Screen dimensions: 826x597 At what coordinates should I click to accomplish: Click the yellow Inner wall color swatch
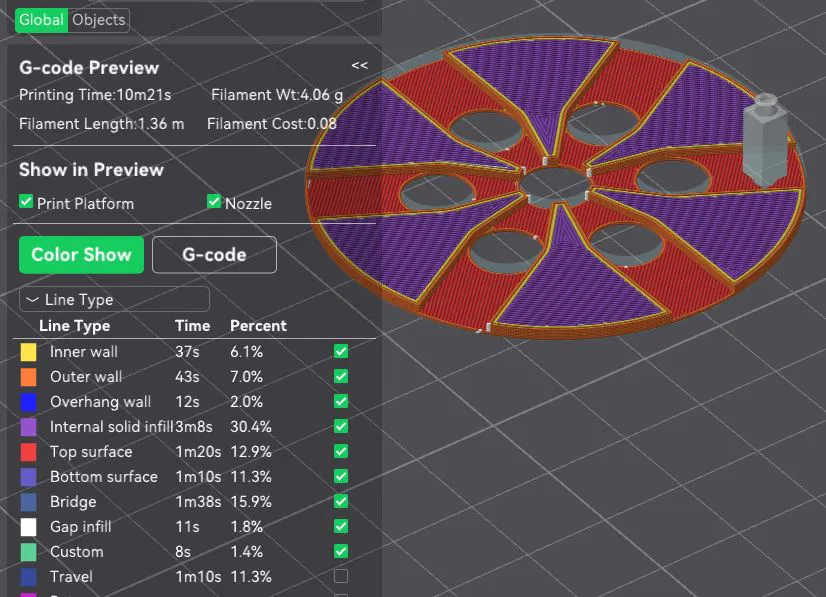(28, 352)
